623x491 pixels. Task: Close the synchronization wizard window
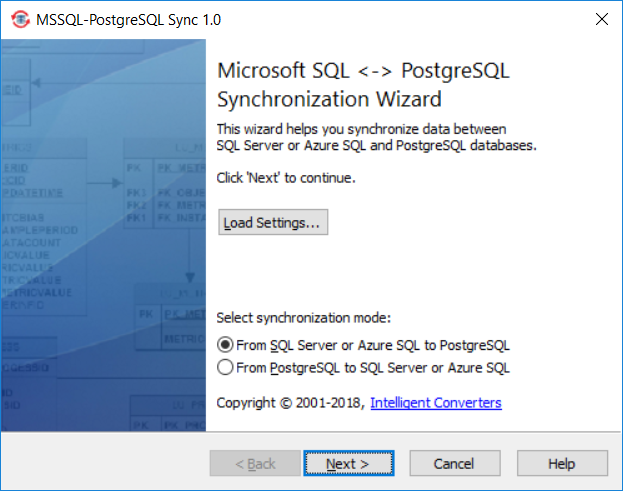(x=601, y=19)
